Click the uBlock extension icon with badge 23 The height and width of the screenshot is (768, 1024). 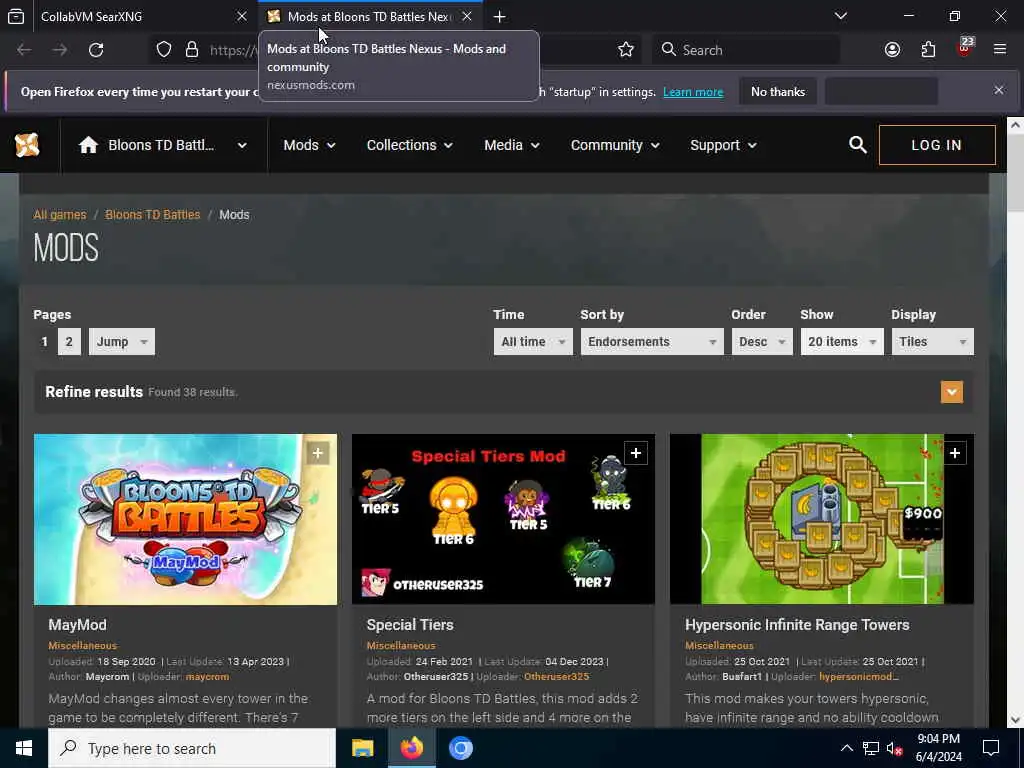click(x=964, y=48)
